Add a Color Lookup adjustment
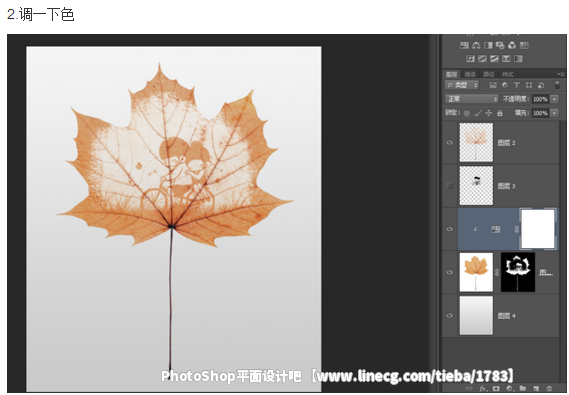 tap(524, 45)
